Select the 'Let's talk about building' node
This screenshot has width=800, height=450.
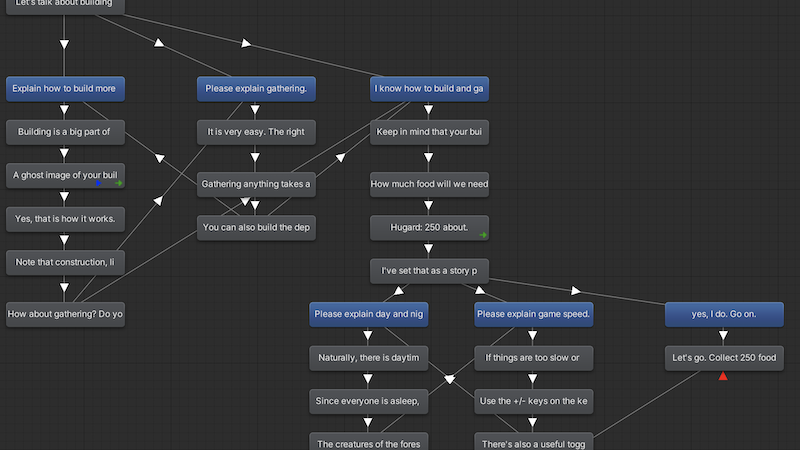[x=65, y=5]
